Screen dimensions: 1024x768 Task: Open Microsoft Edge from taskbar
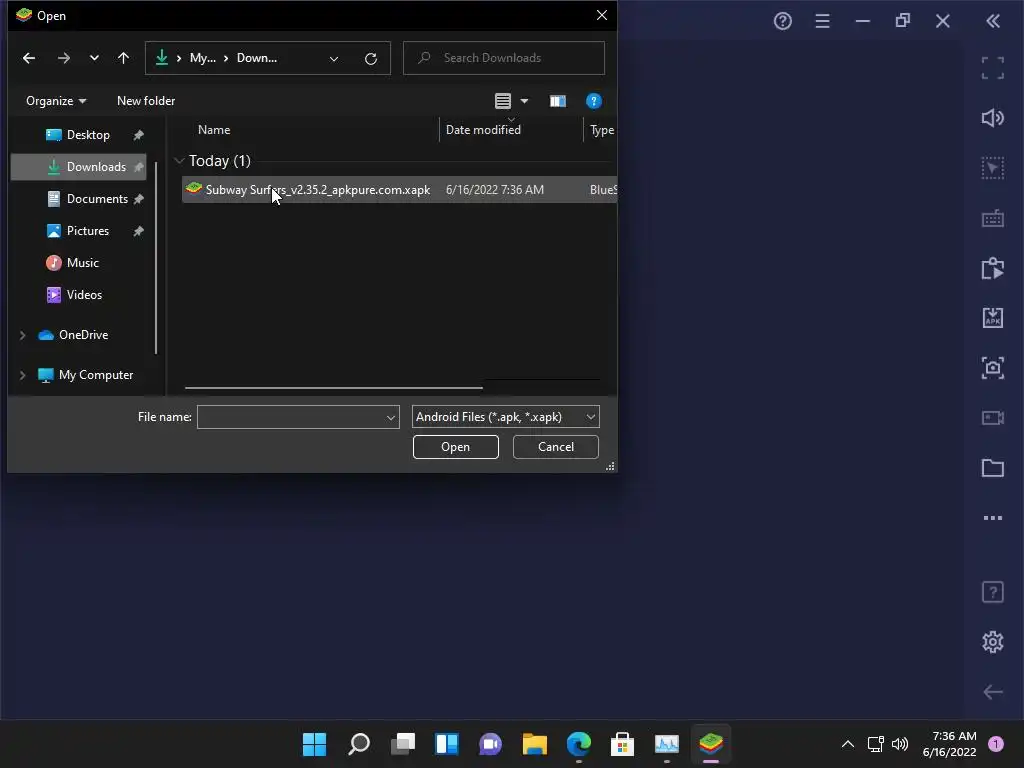[x=579, y=744]
